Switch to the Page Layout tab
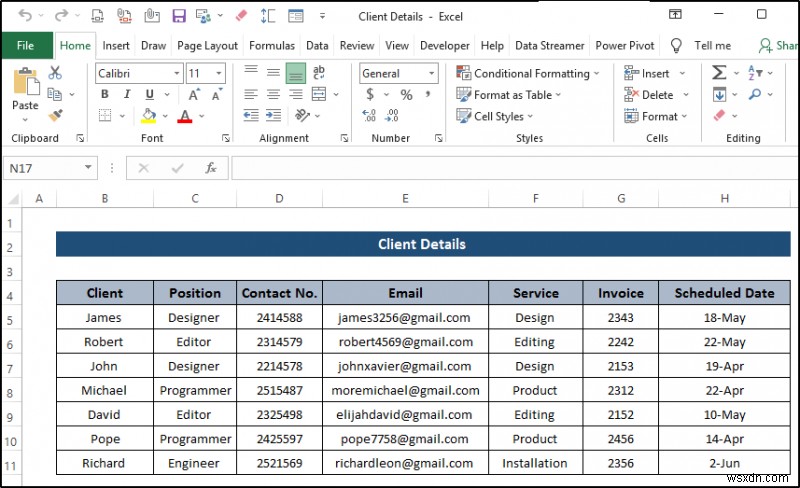The height and width of the screenshot is (488, 800). click(207, 45)
